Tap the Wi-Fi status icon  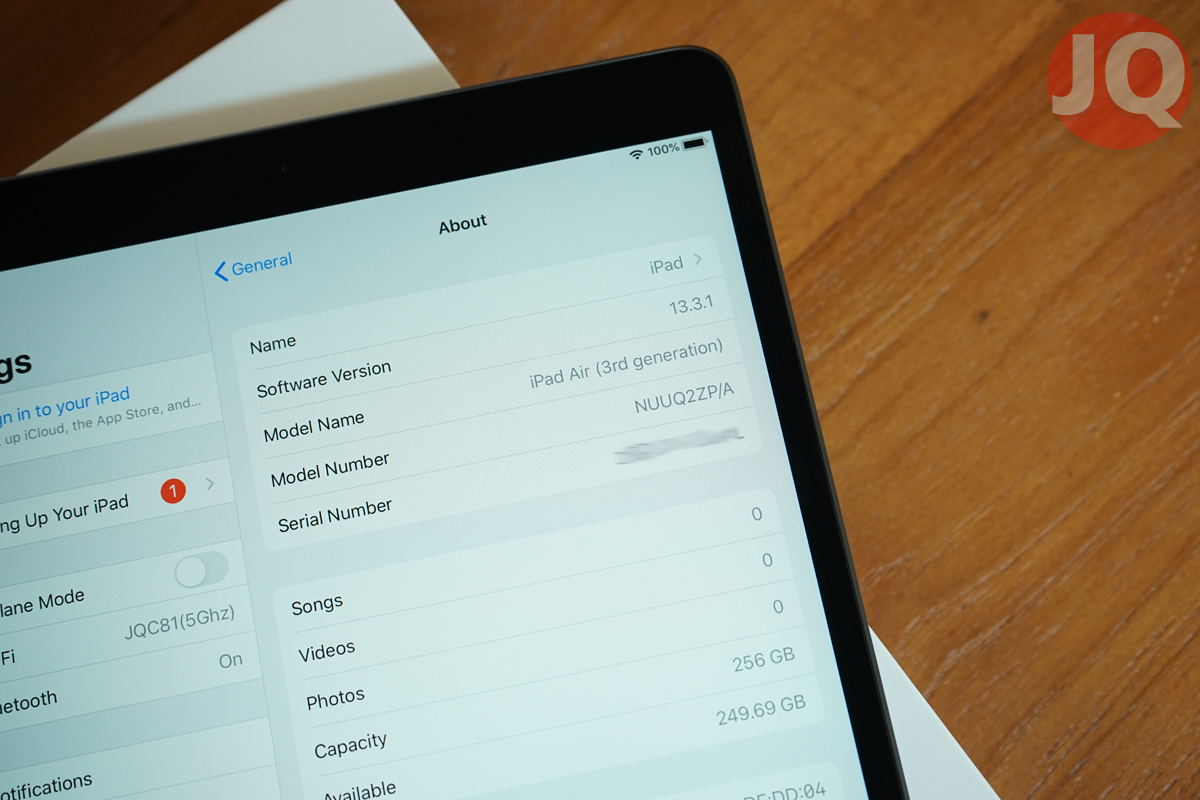pos(636,153)
